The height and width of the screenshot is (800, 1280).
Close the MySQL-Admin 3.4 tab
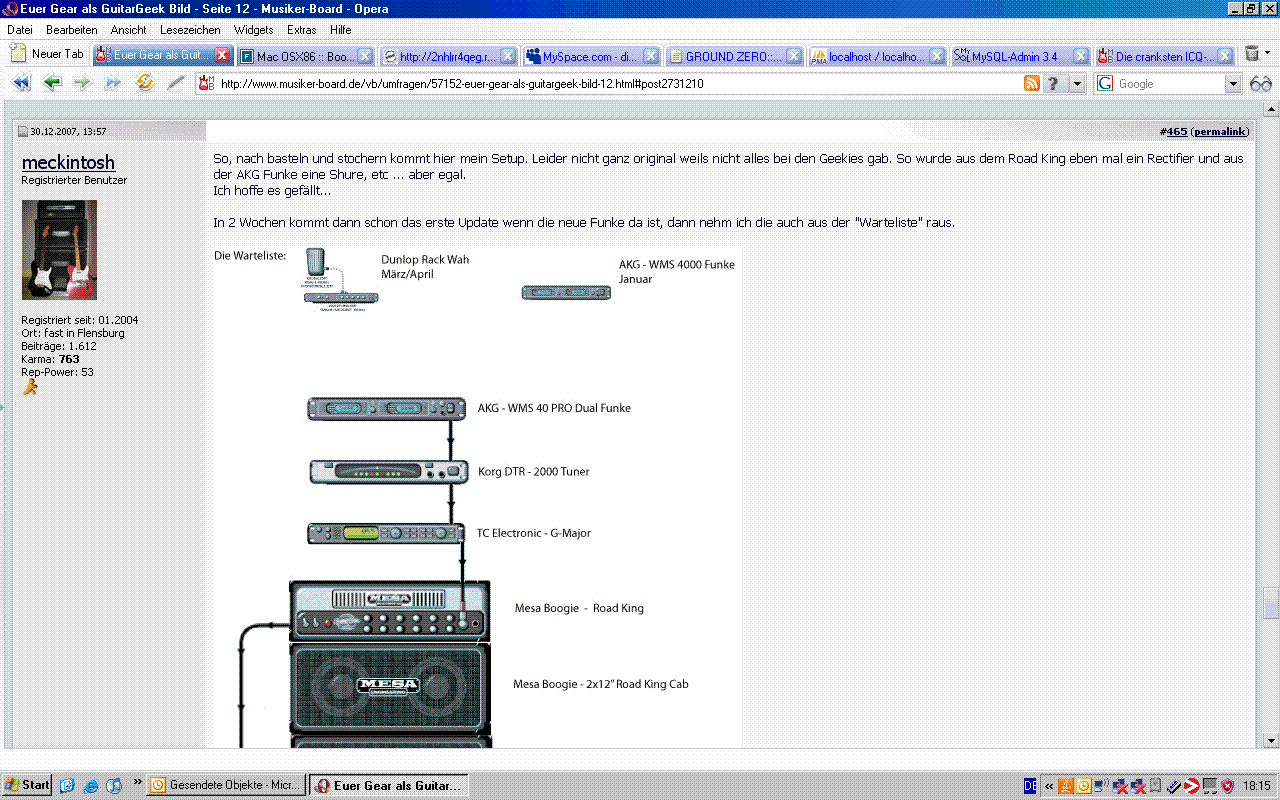(x=1080, y=56)
